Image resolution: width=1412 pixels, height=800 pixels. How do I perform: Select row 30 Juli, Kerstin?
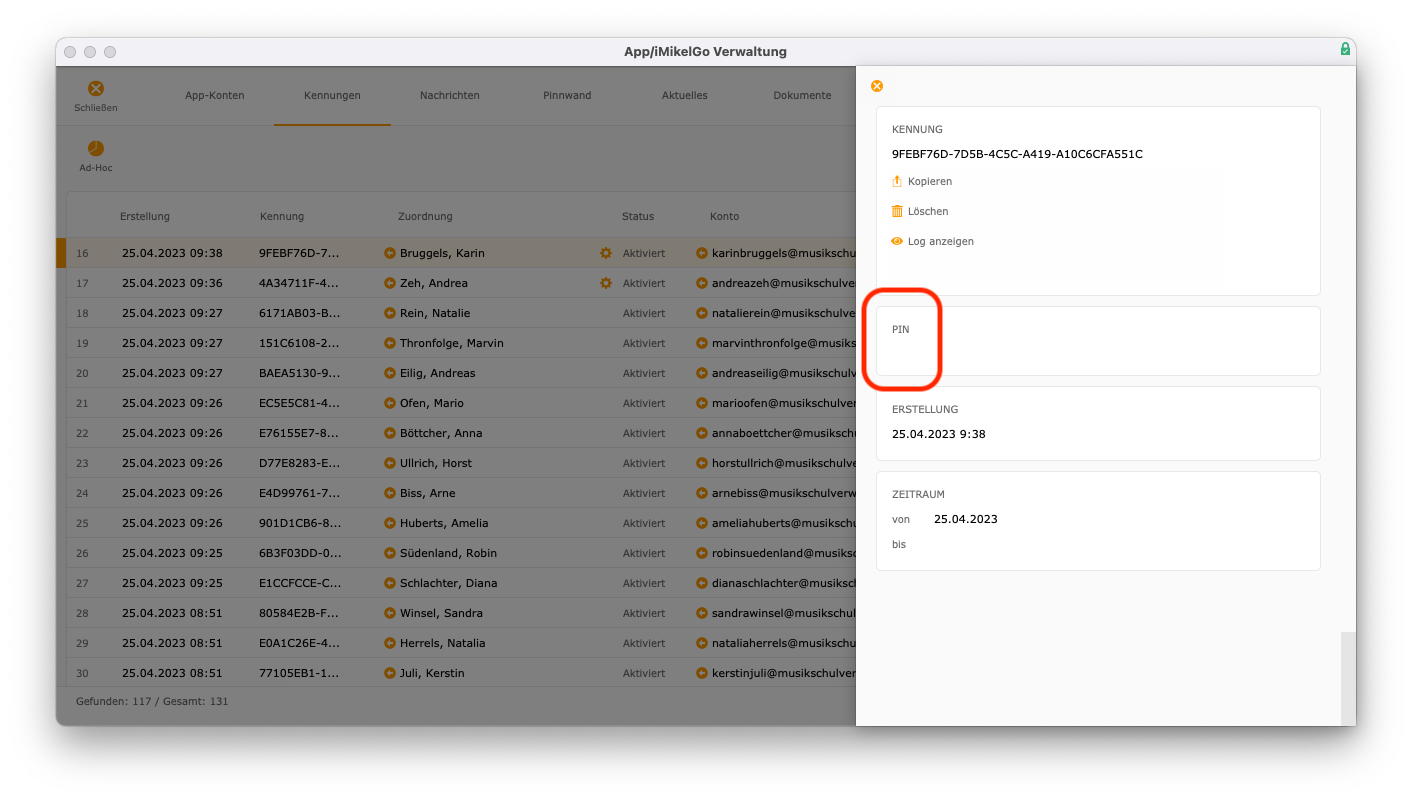[461, 673]
